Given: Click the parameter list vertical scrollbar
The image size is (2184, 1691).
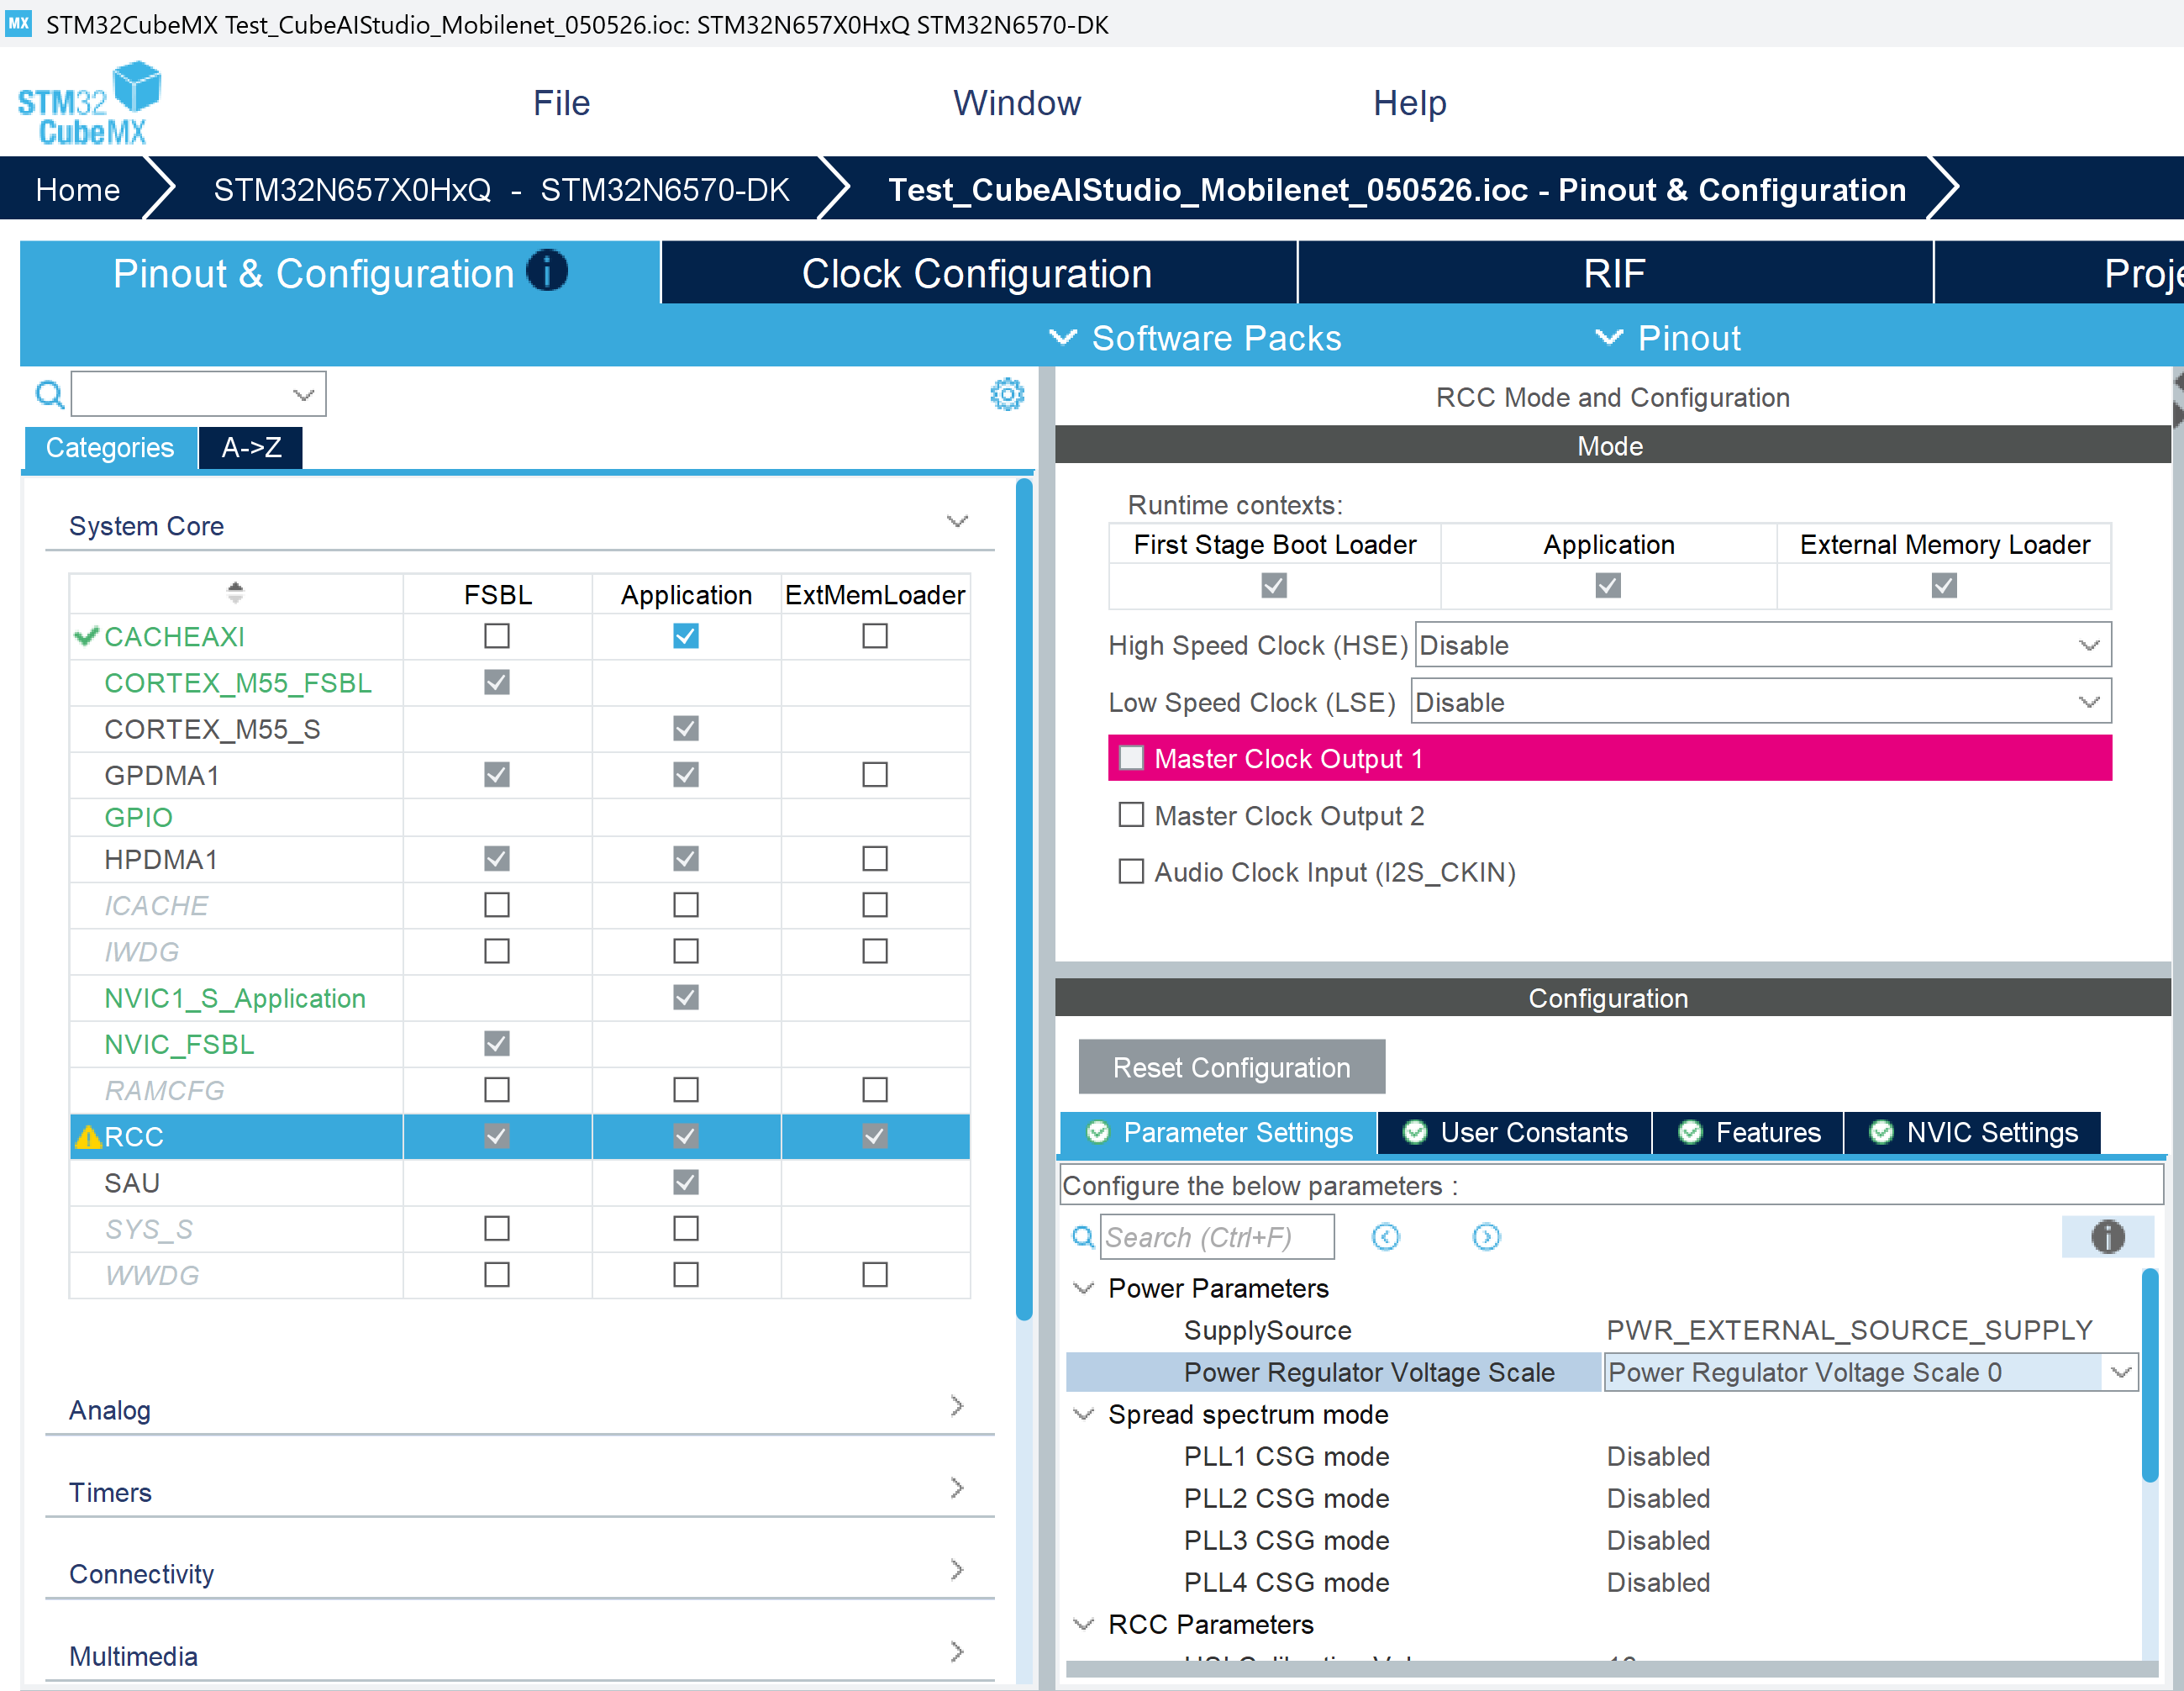Looking at the screenshot, I should [2149, 1375].
